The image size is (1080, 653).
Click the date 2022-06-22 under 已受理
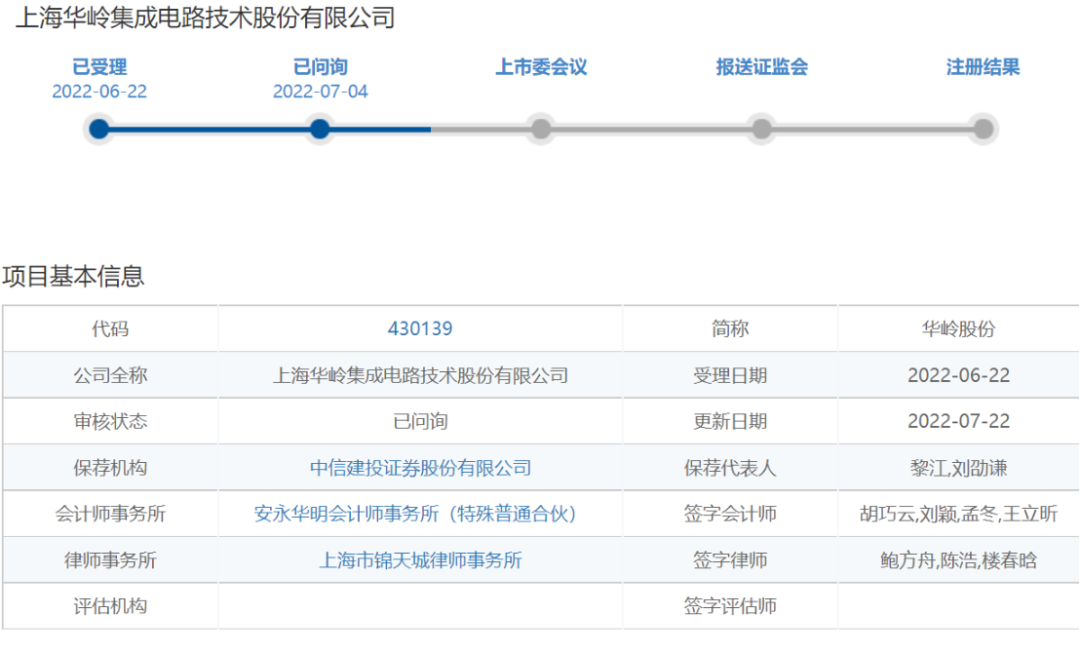(99, 92)
